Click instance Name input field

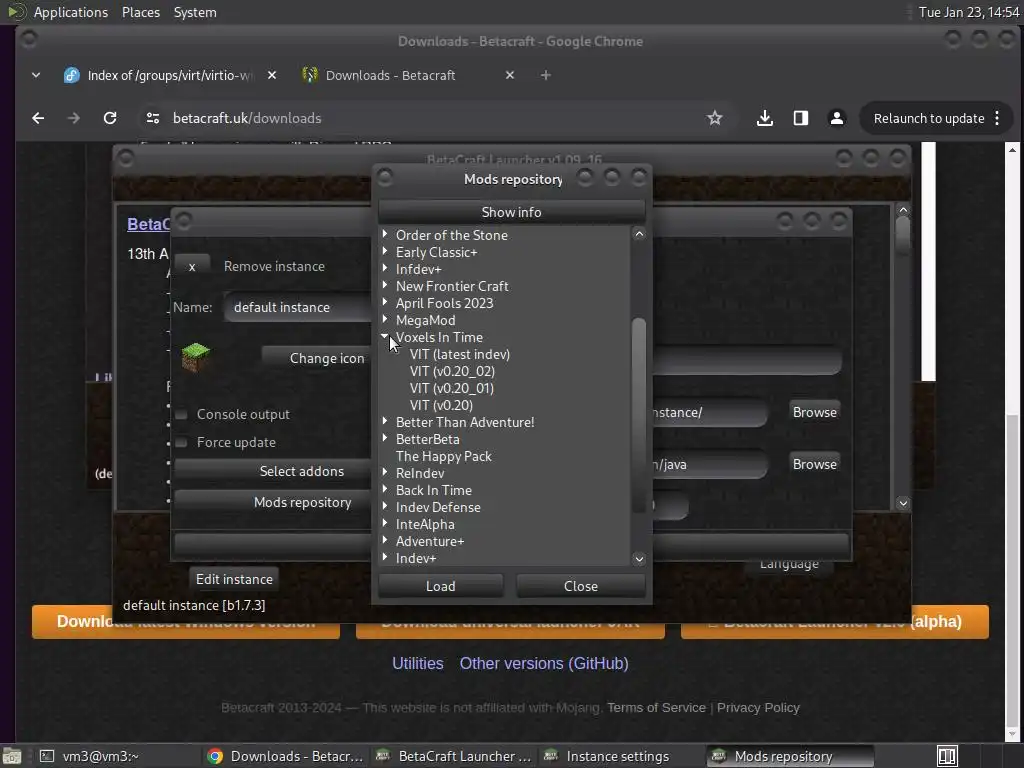[297, 308]
